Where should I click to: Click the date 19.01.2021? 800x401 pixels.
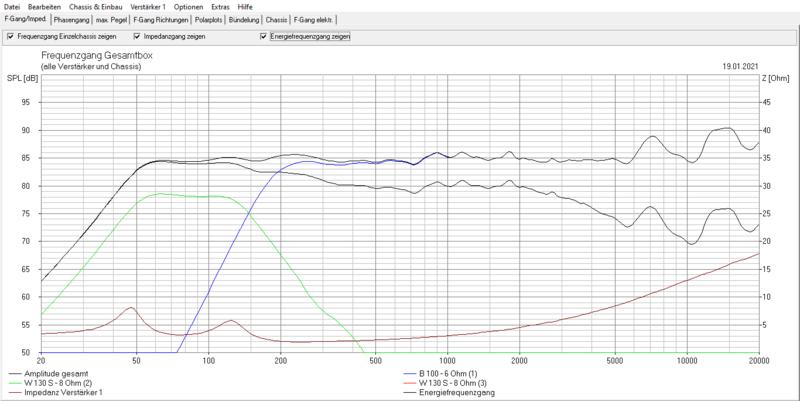(x=740, y=66)
